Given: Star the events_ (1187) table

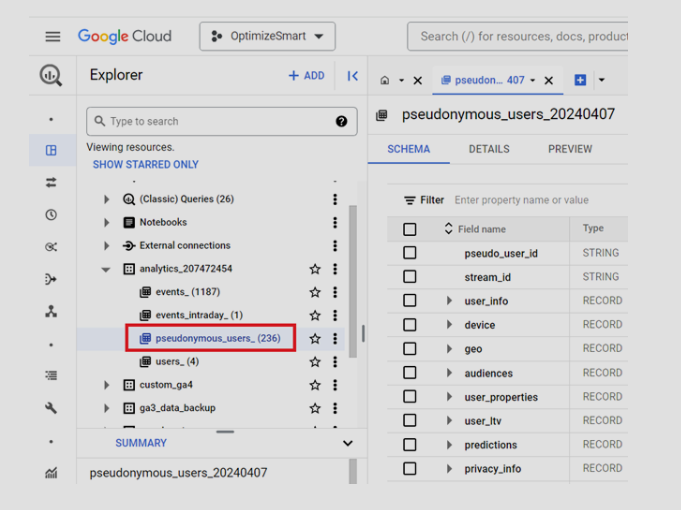Looking at the screenshot, I should 315,292.
